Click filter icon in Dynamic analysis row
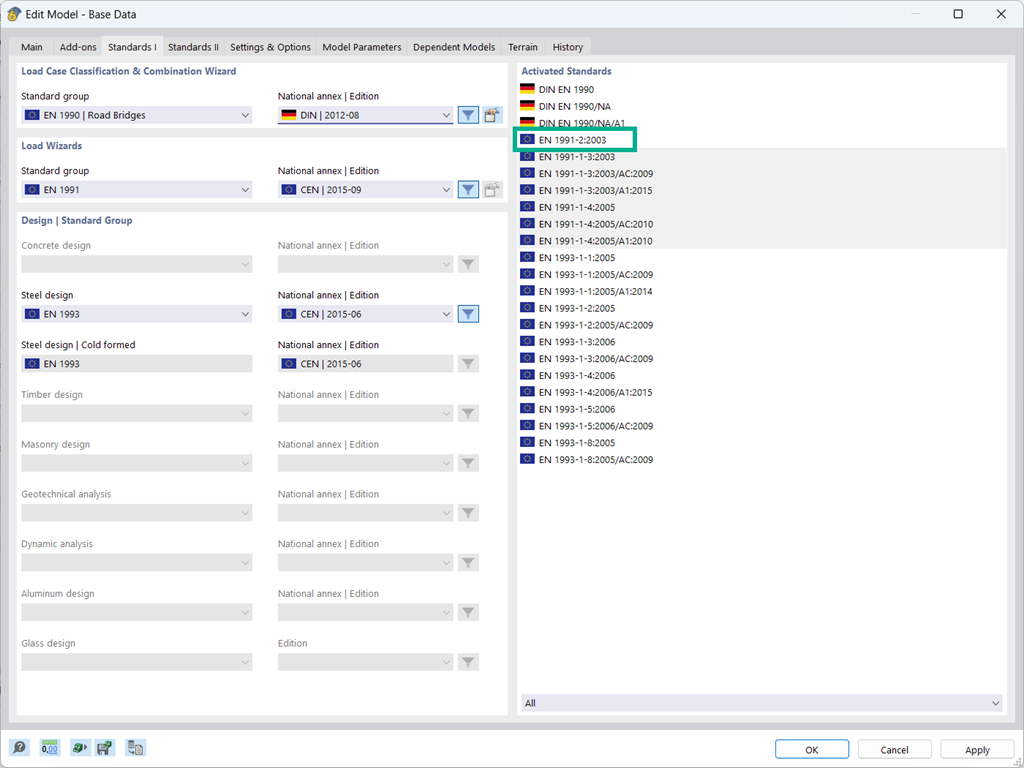The height and width of the screenshot is (768, 1024). tap(468, 562)
